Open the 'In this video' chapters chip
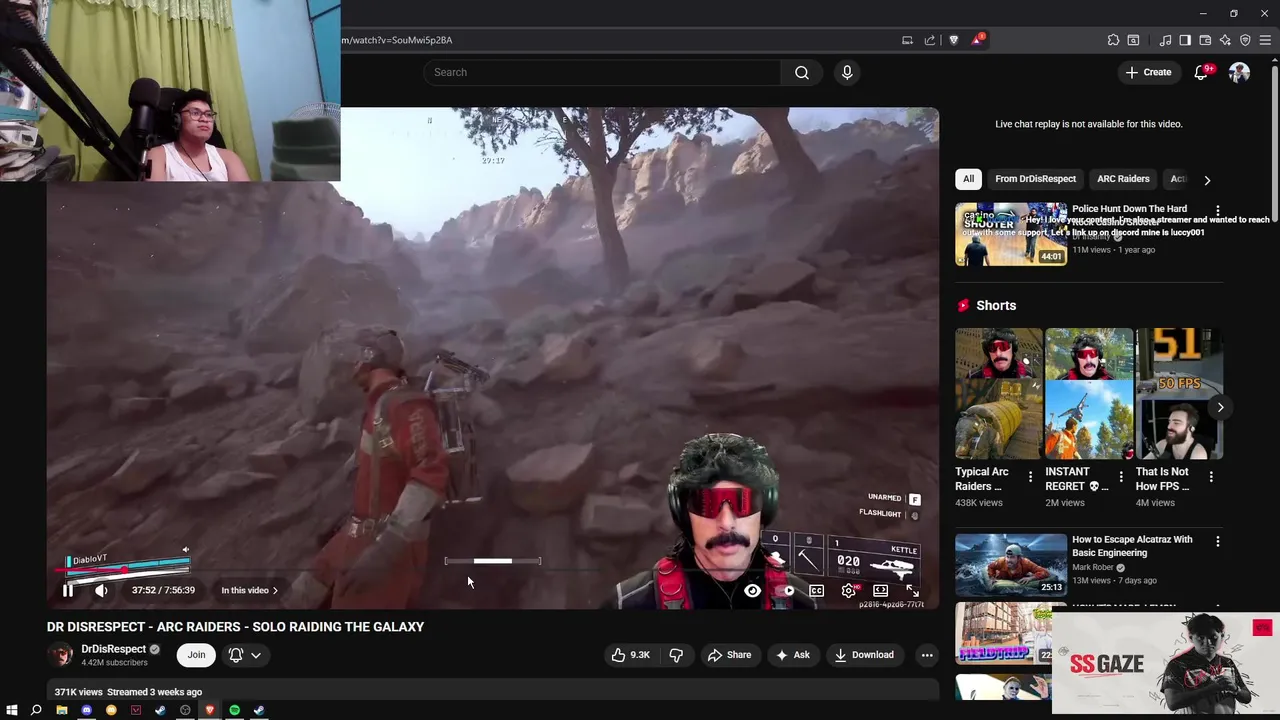The width and height of the screenshot is (1280, 720). [249, 590]
